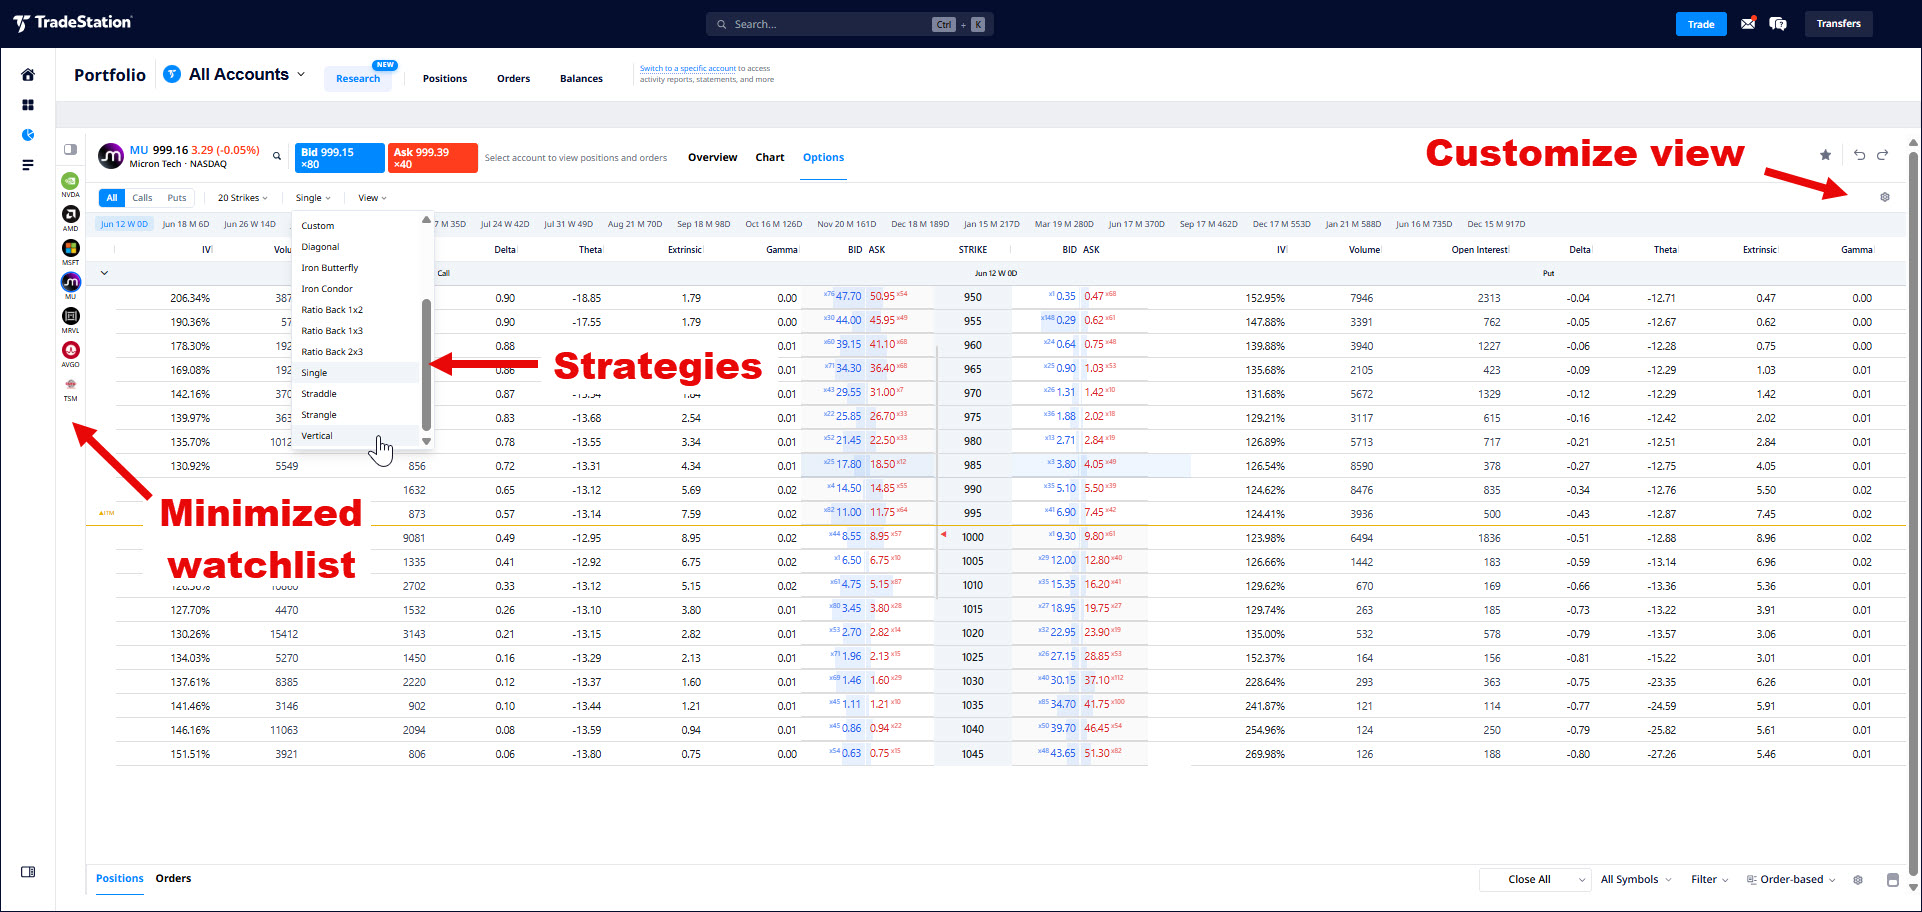Open the Close All dropdown arrow

[1582, 880]
